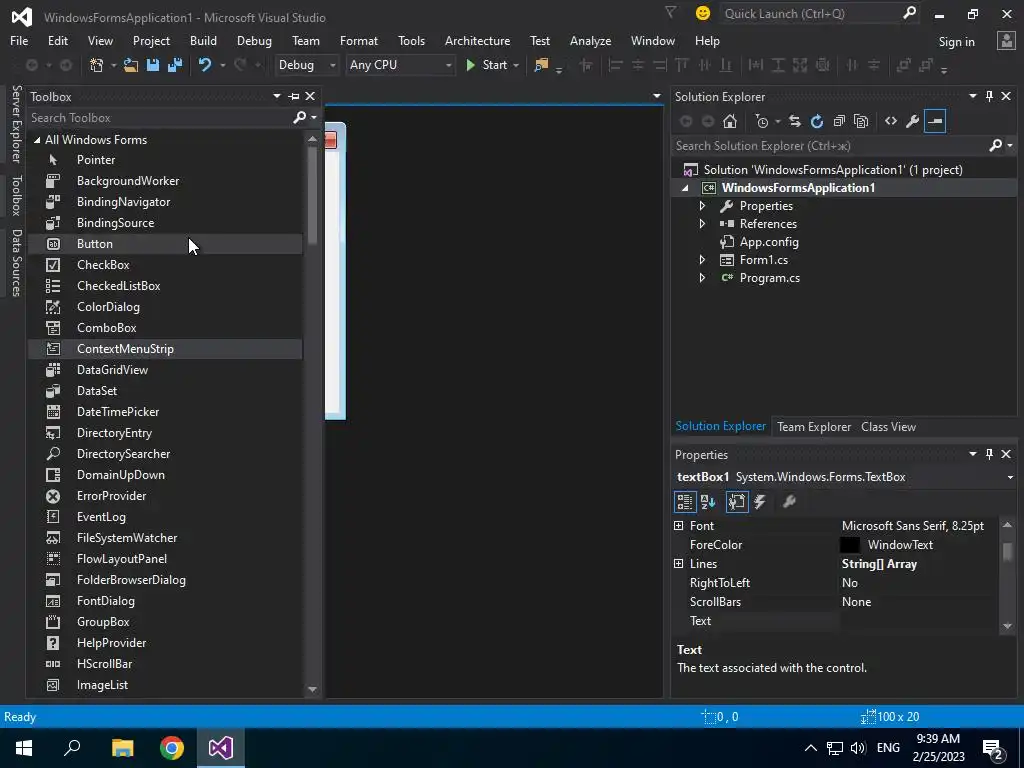
Task: Toggle Show All Files in Solution Explorer
Action: tap(861, 121)
